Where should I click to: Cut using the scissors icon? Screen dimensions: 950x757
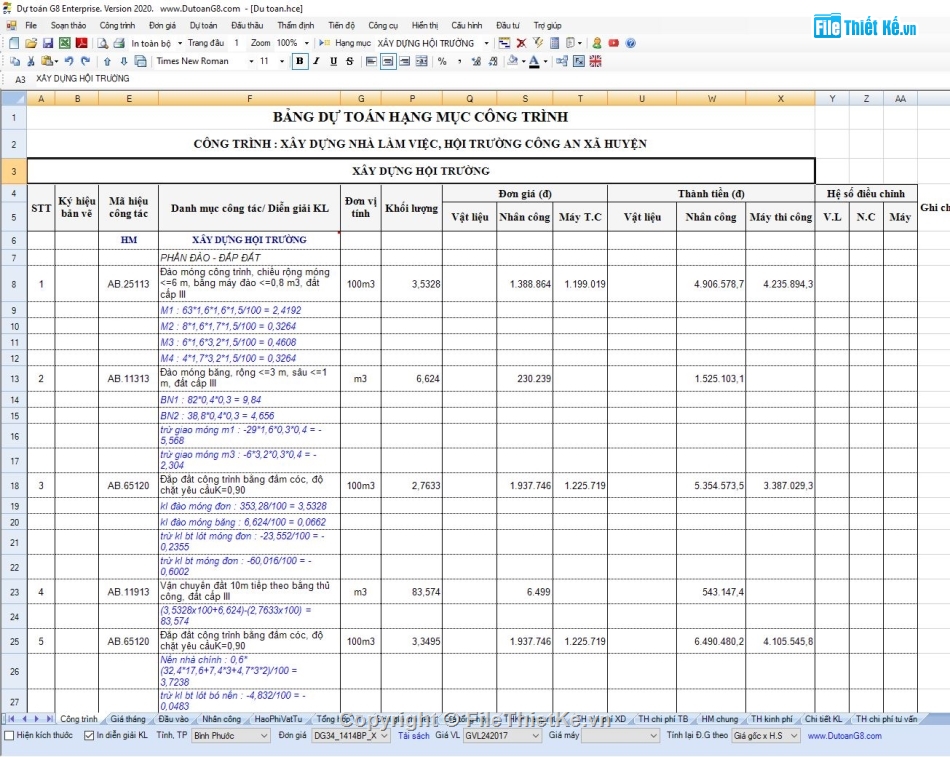click(x=31, y=61)
